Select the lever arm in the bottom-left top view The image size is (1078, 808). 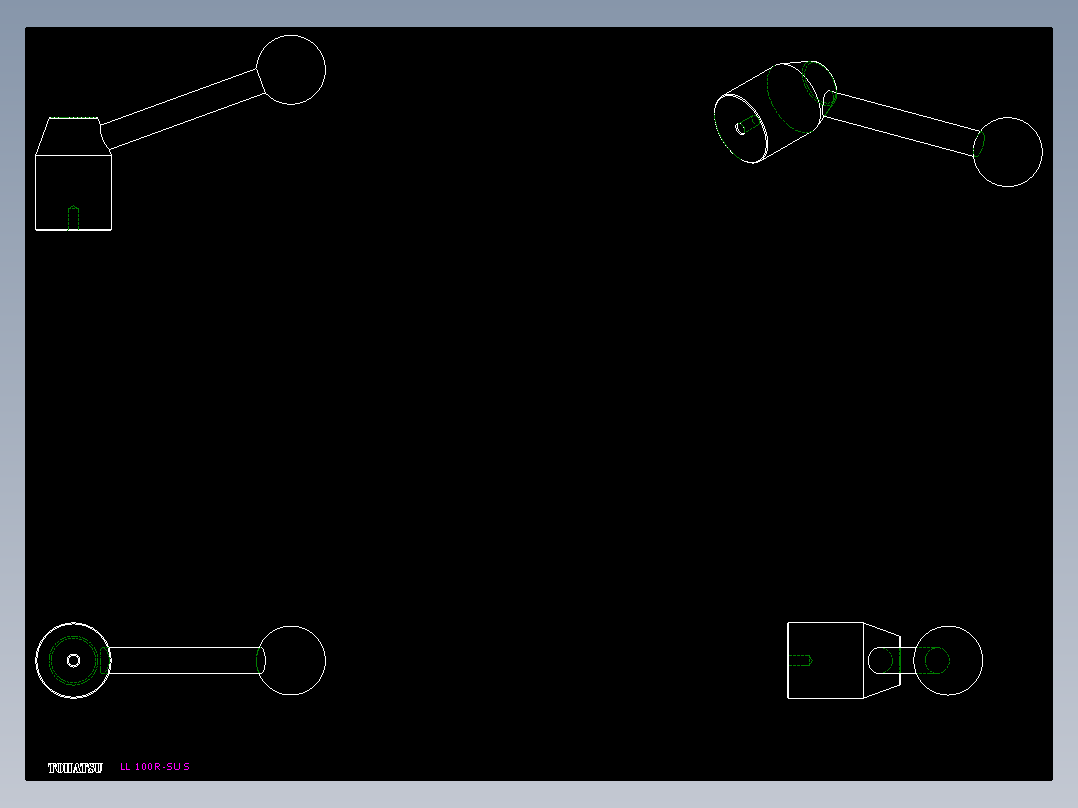[186, 660]
